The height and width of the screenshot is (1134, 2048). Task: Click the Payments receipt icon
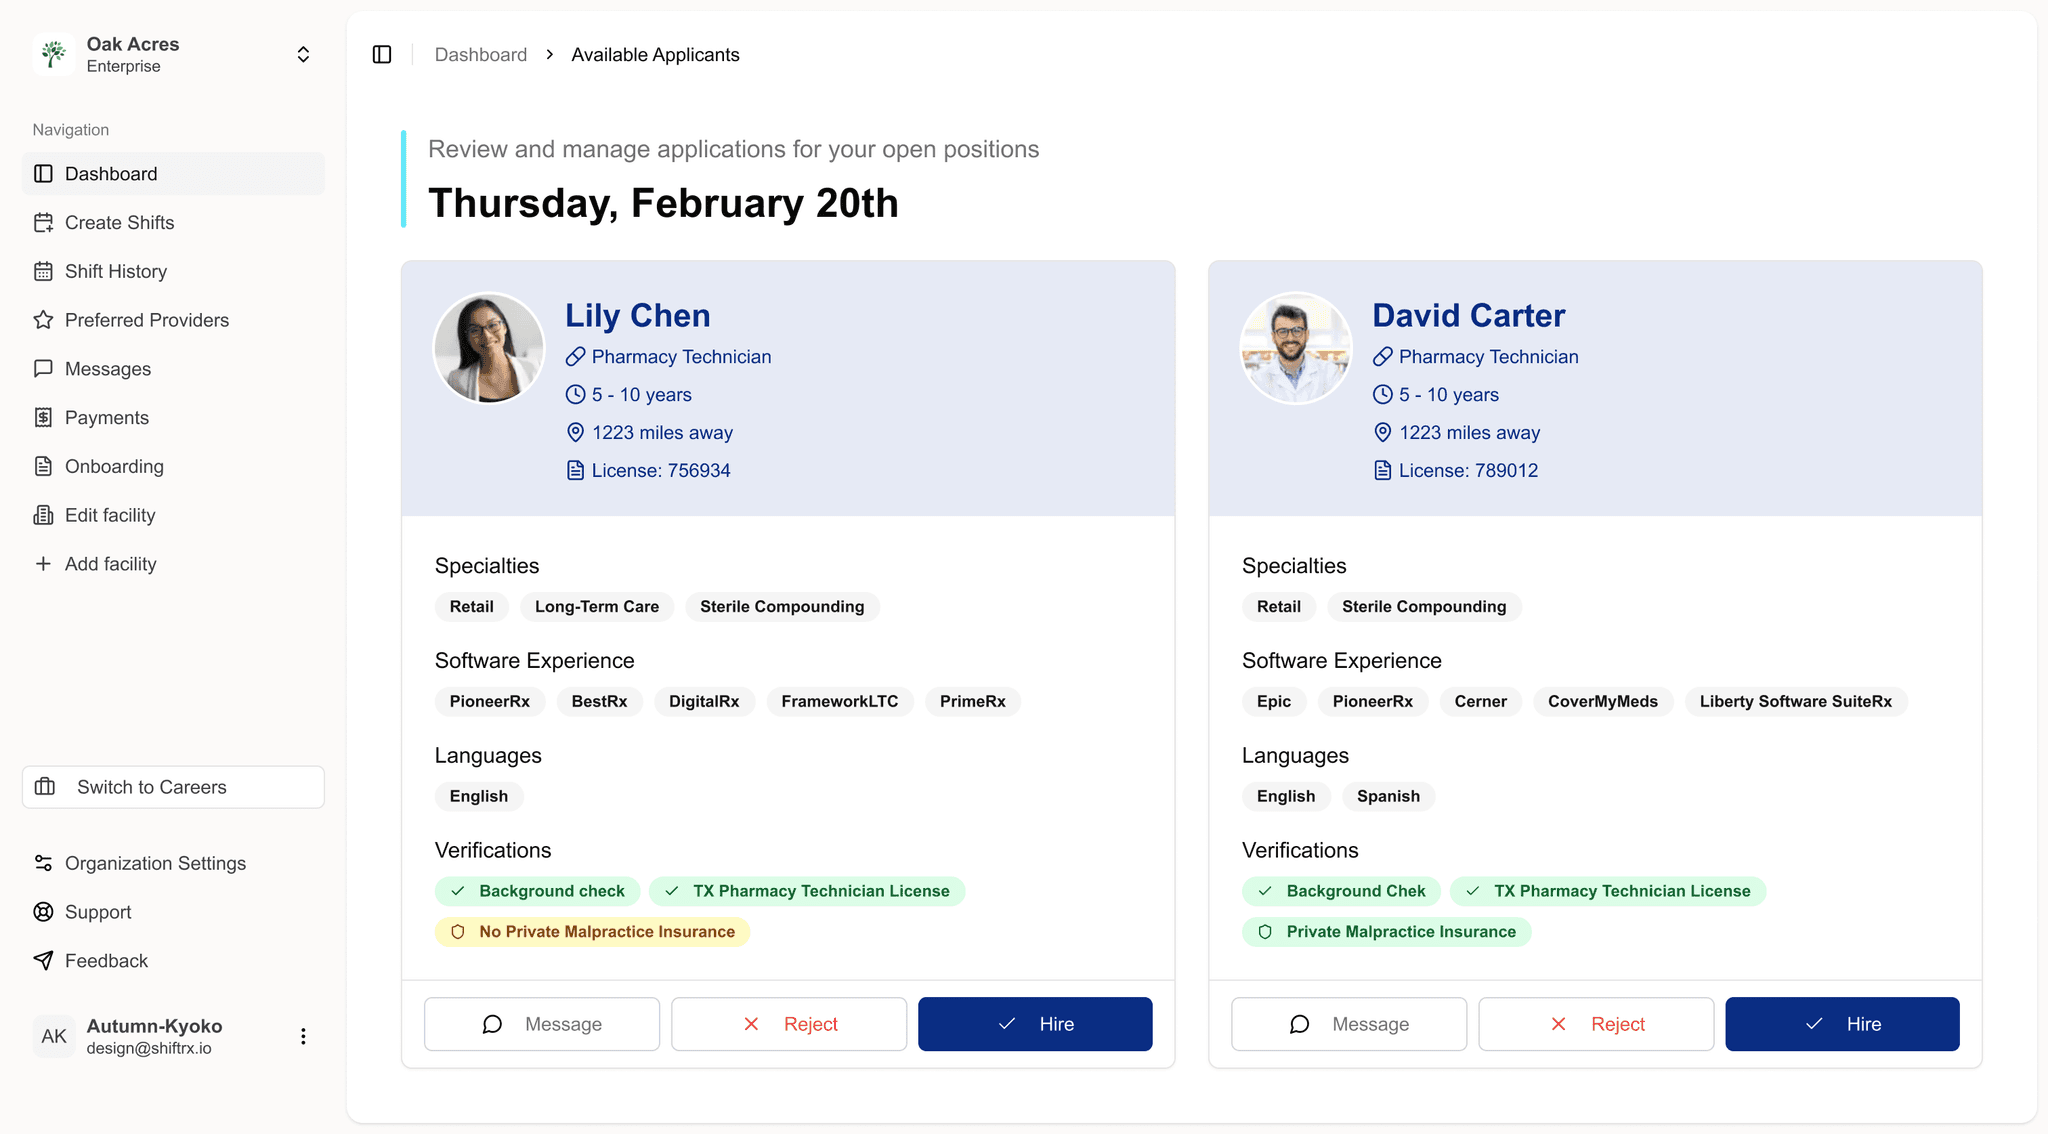(x=43, y=418)
